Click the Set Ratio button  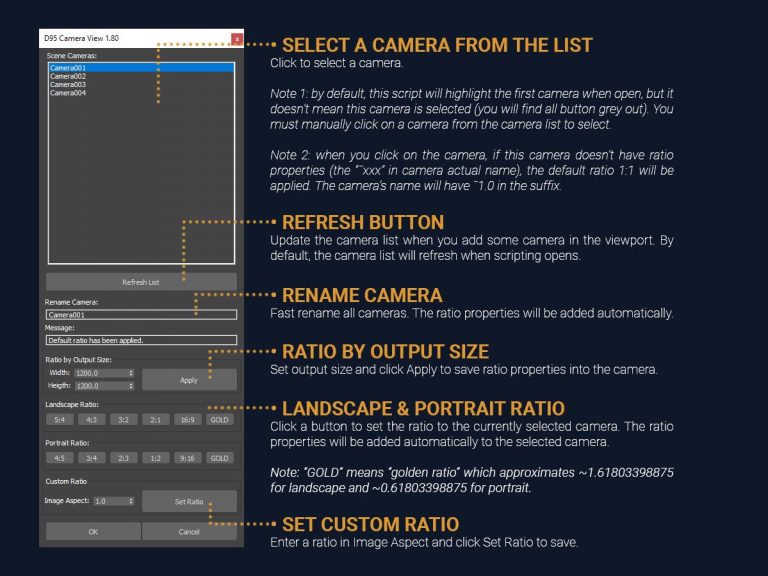(189, 501)
